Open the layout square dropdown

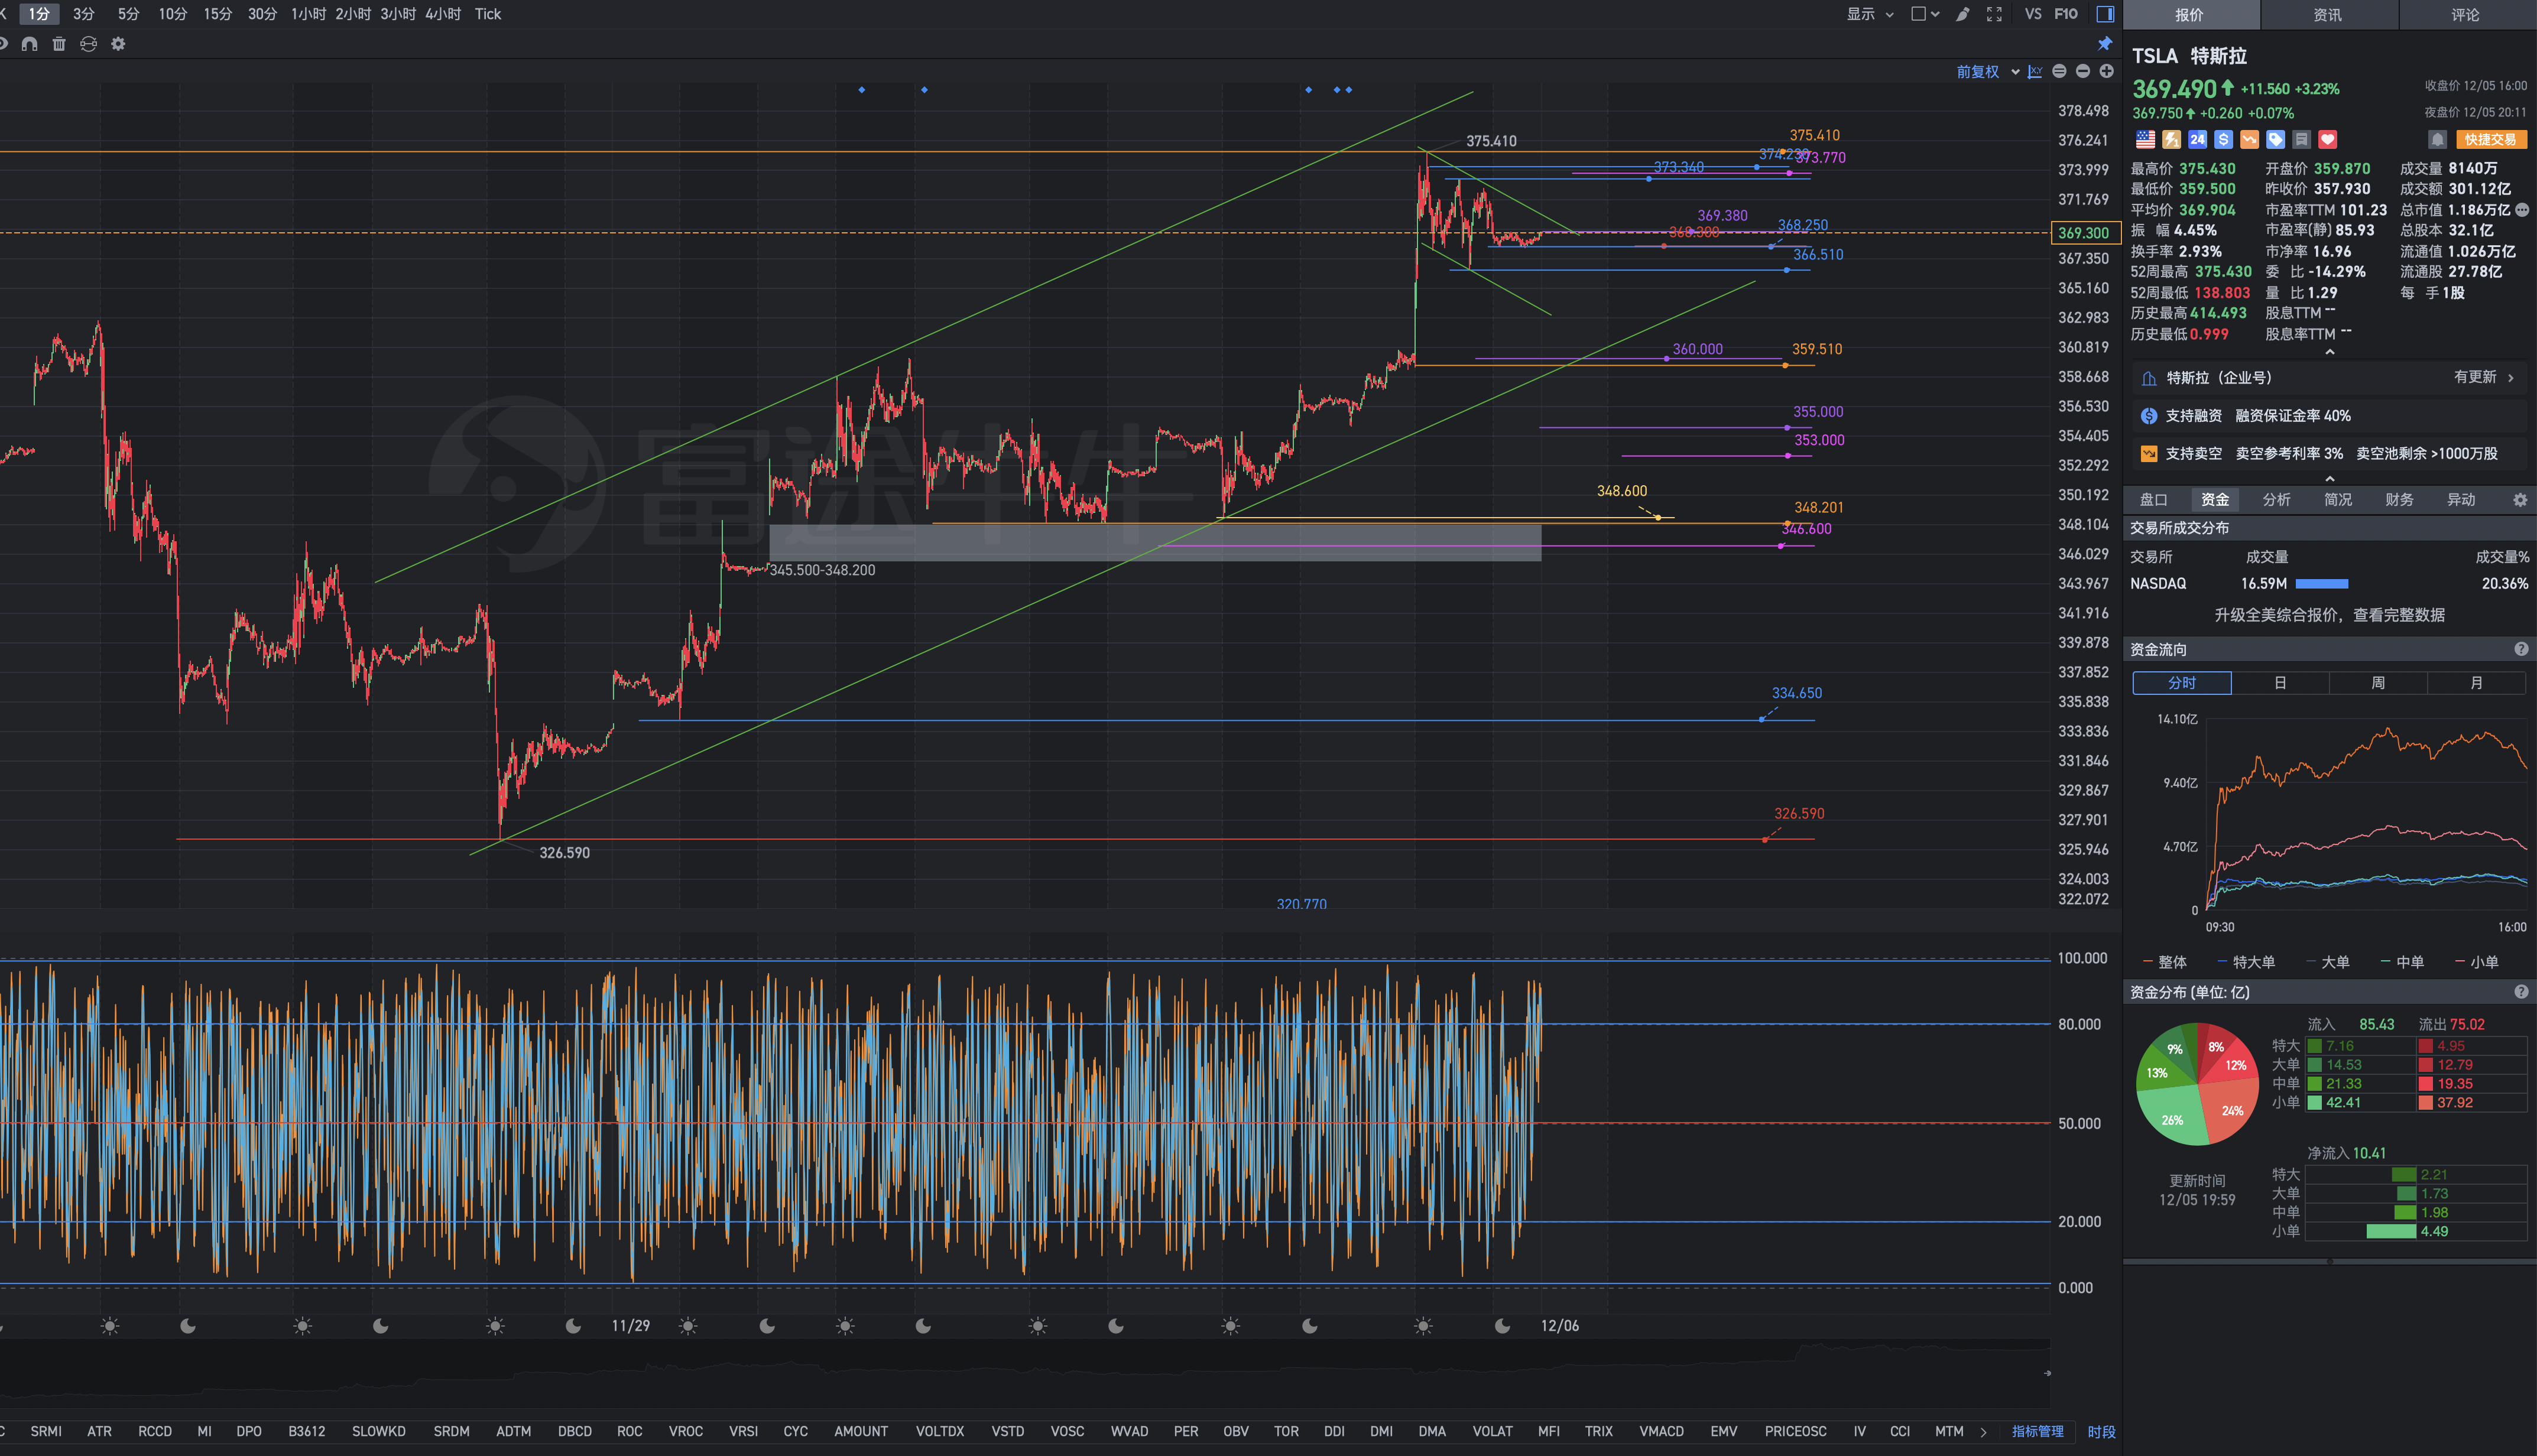(x=1925, y=14)
